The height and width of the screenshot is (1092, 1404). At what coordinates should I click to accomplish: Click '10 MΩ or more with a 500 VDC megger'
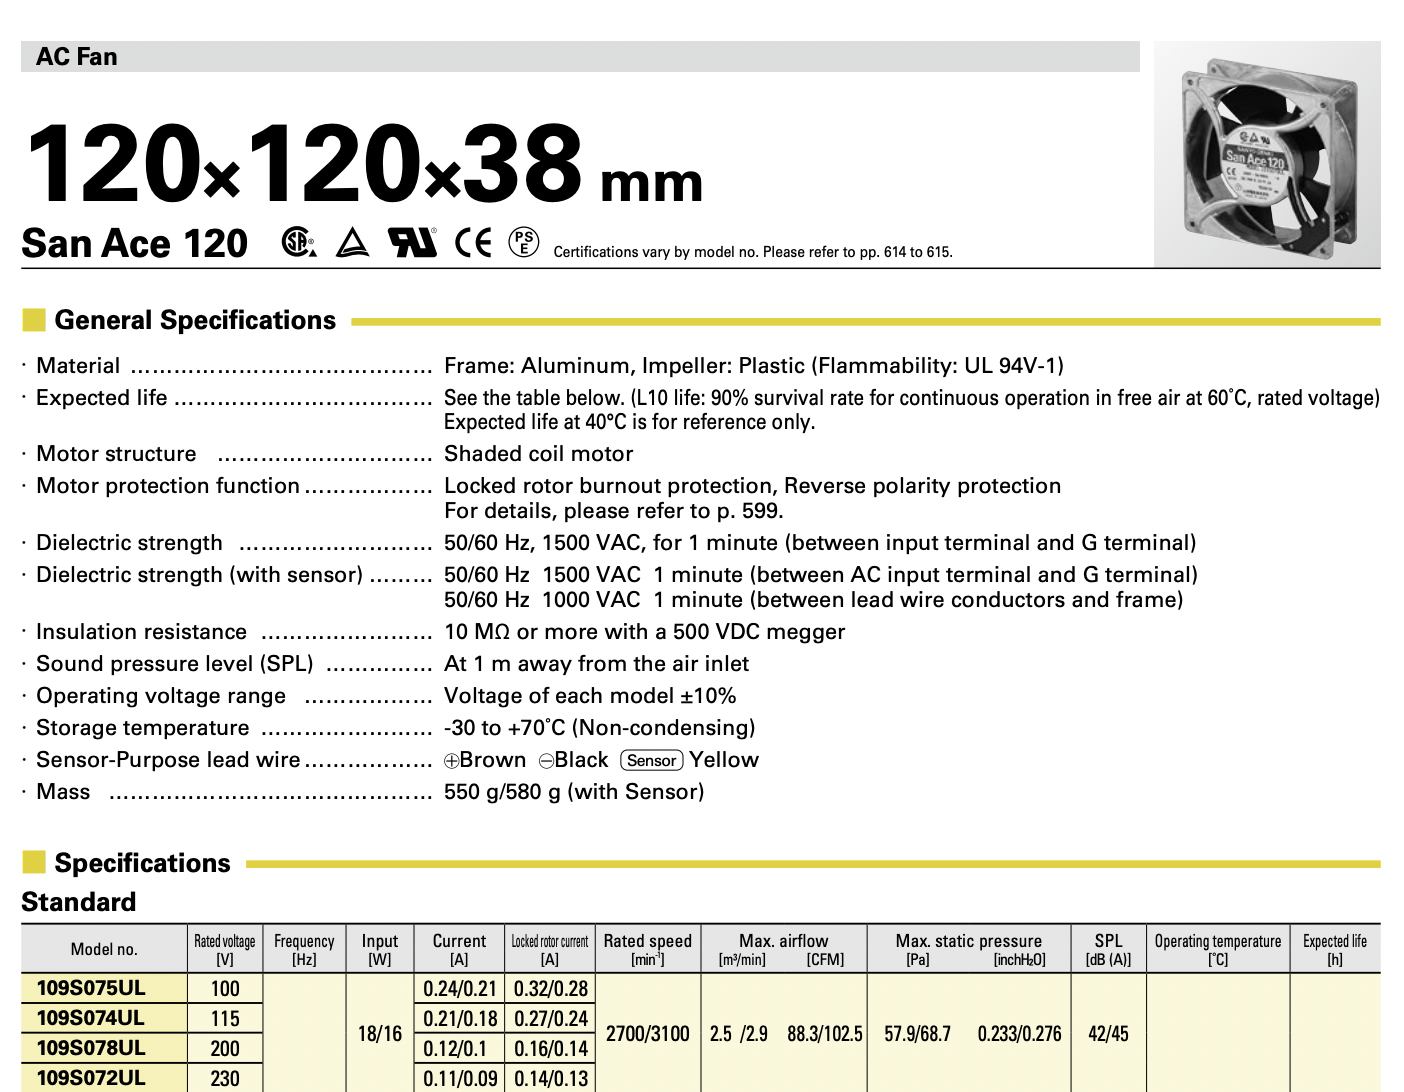click(x=644, y=632)
